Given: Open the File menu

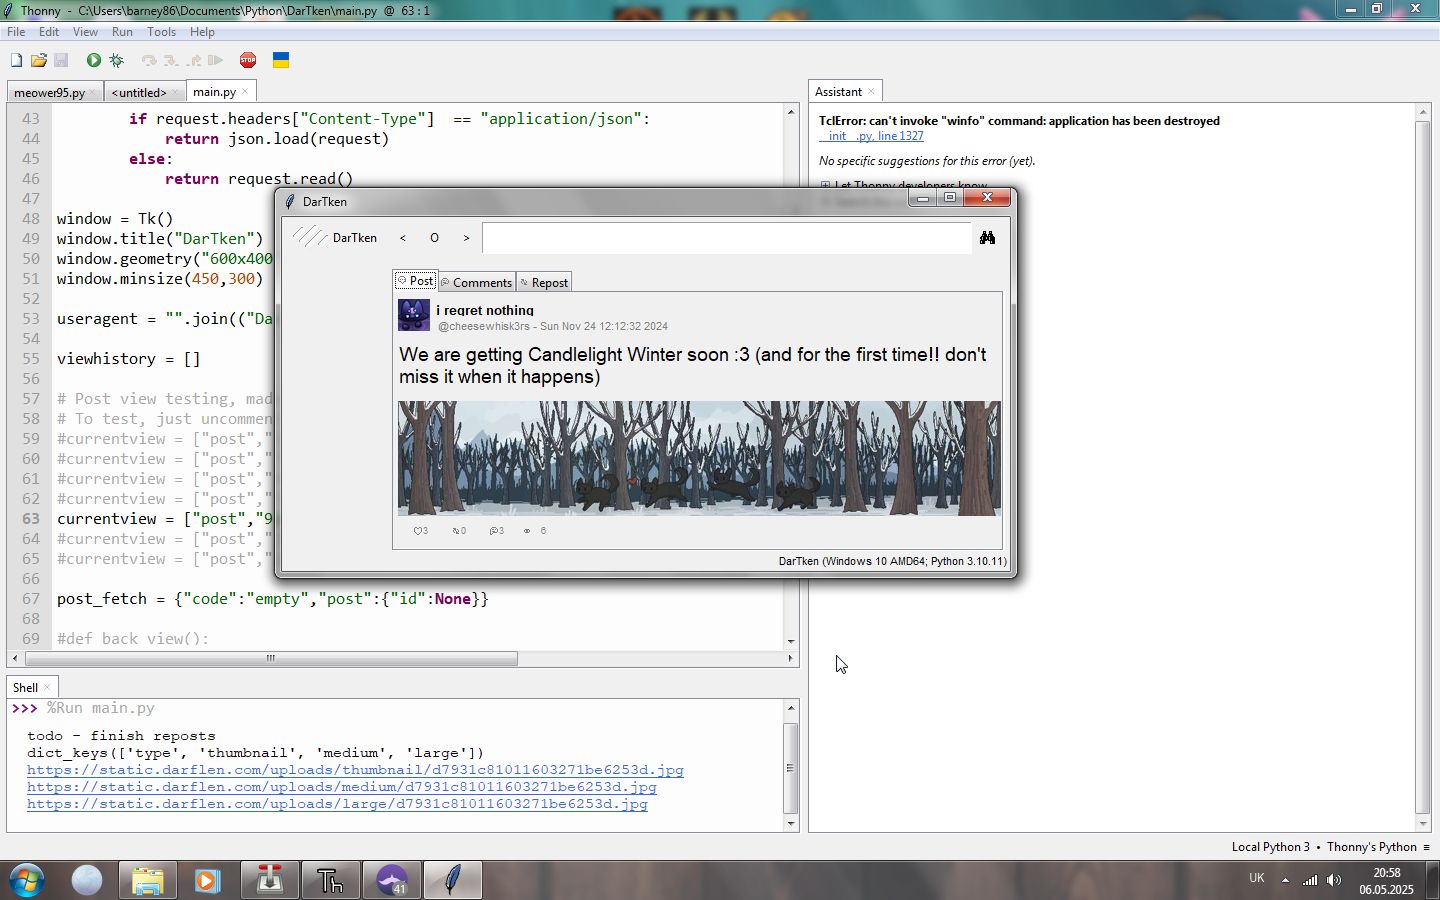Looking at the screenshot, I should pos(16,32).
